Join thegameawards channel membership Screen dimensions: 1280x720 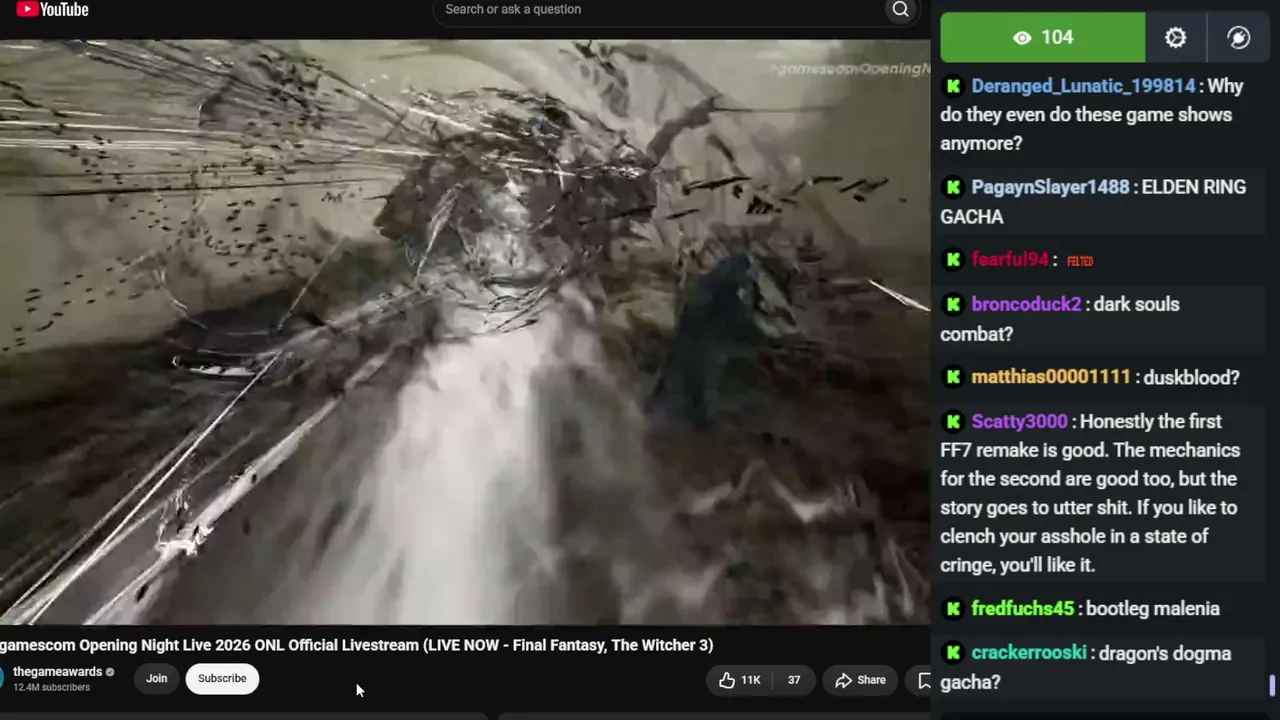157,679
